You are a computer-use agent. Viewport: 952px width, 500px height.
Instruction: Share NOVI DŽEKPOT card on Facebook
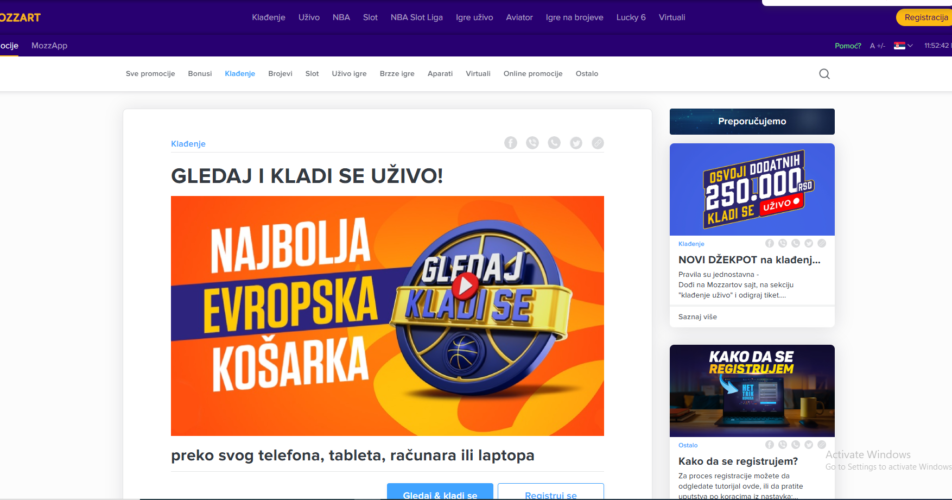[x=769, y=243]
